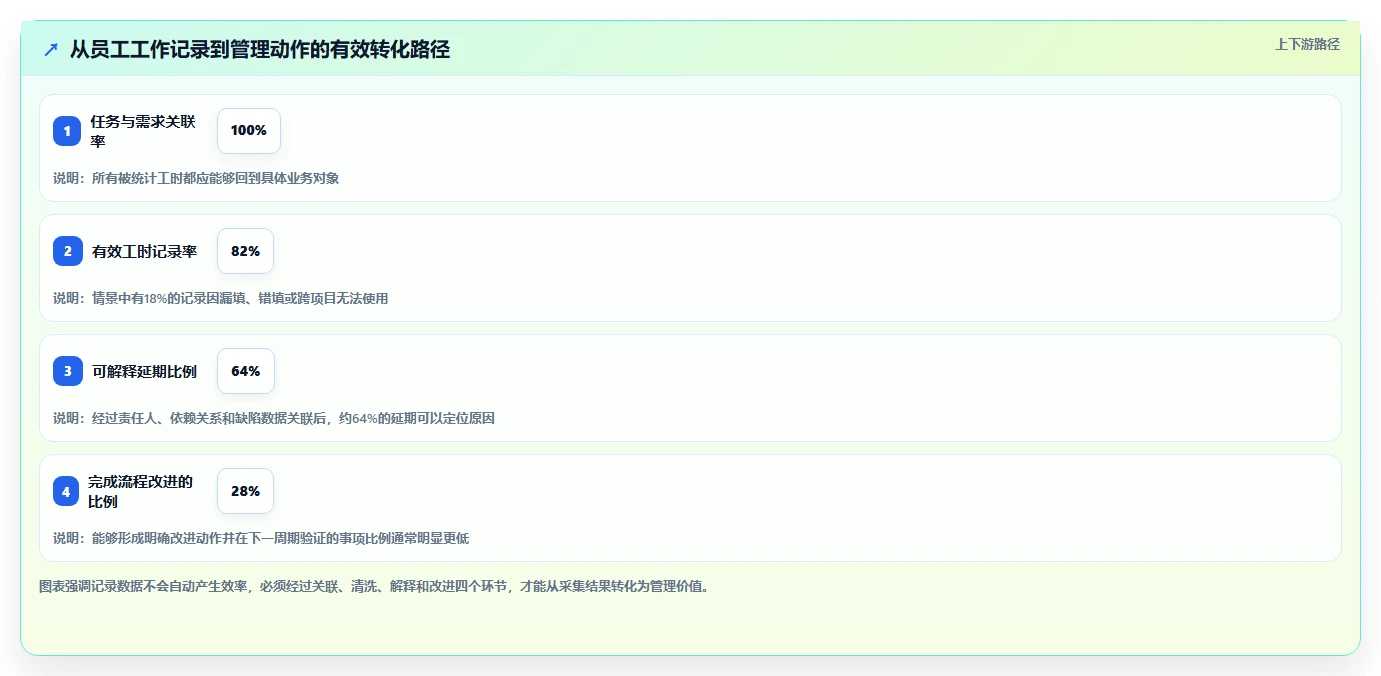The image size is (1381, 676).
Task: Click the 可解释延期比例 label
Action: tap(144, 372)
